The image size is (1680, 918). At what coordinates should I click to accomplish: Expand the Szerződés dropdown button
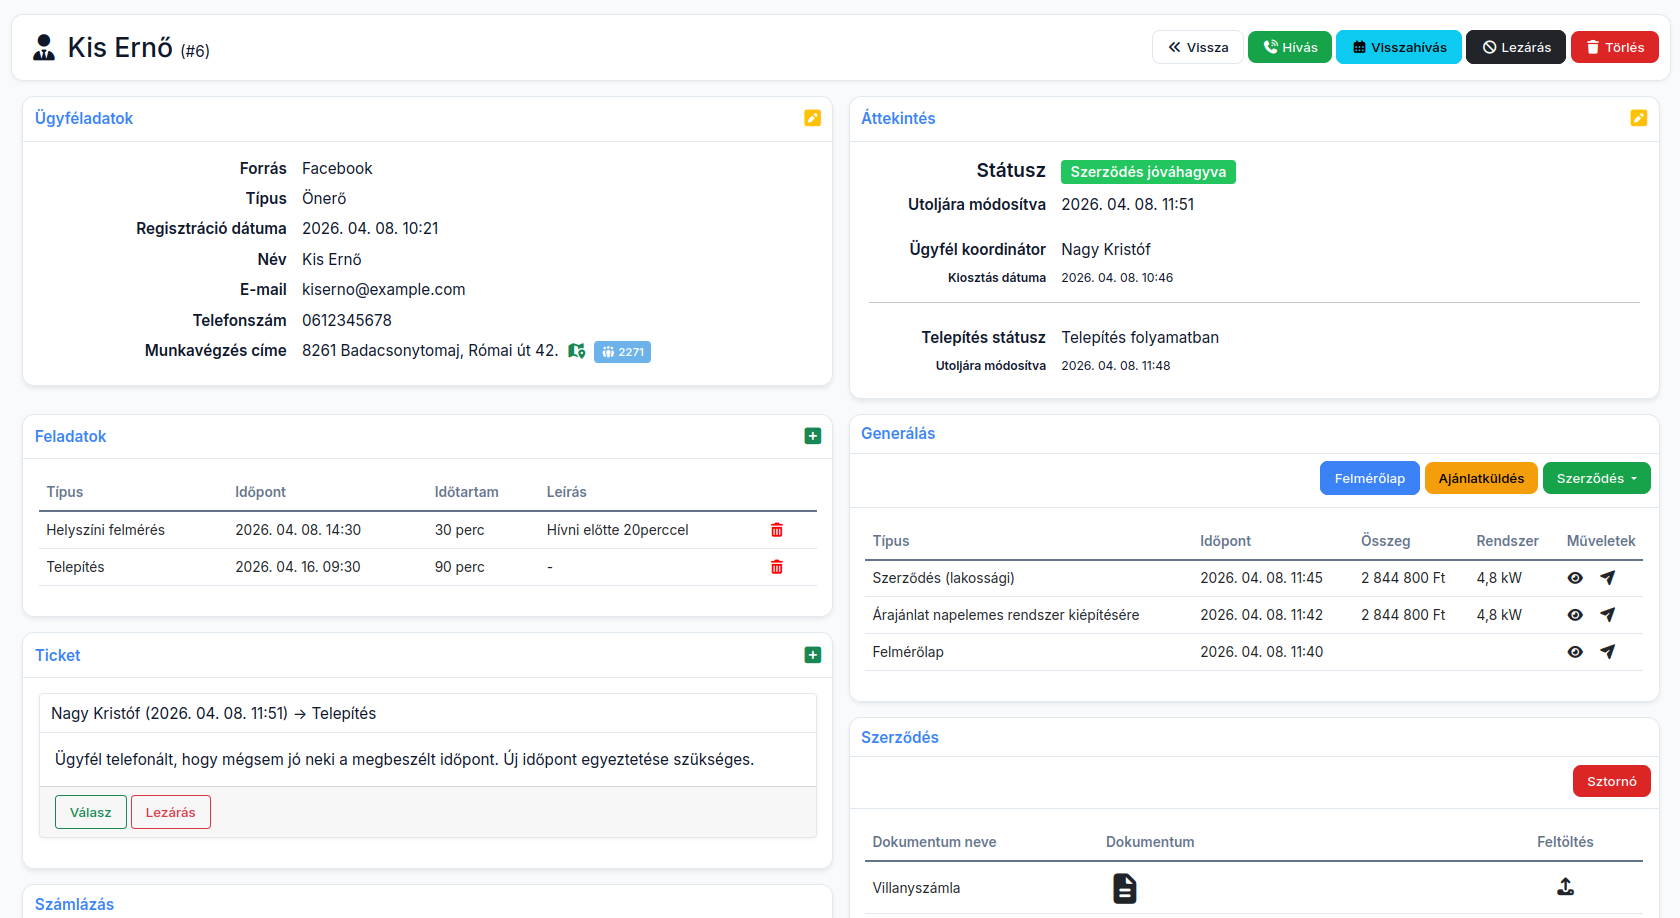pyautogui.click(x=1596, y=478)
